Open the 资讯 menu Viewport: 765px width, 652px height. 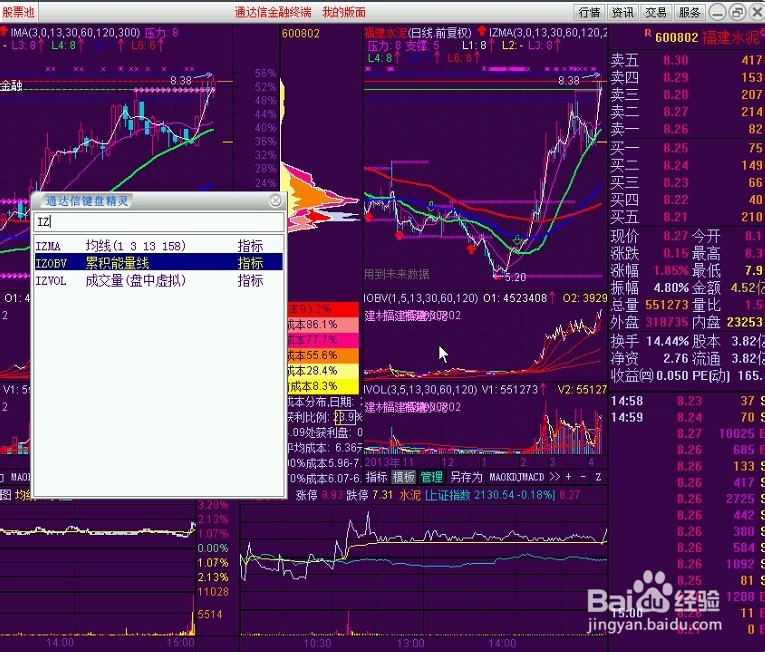[623, 12]
